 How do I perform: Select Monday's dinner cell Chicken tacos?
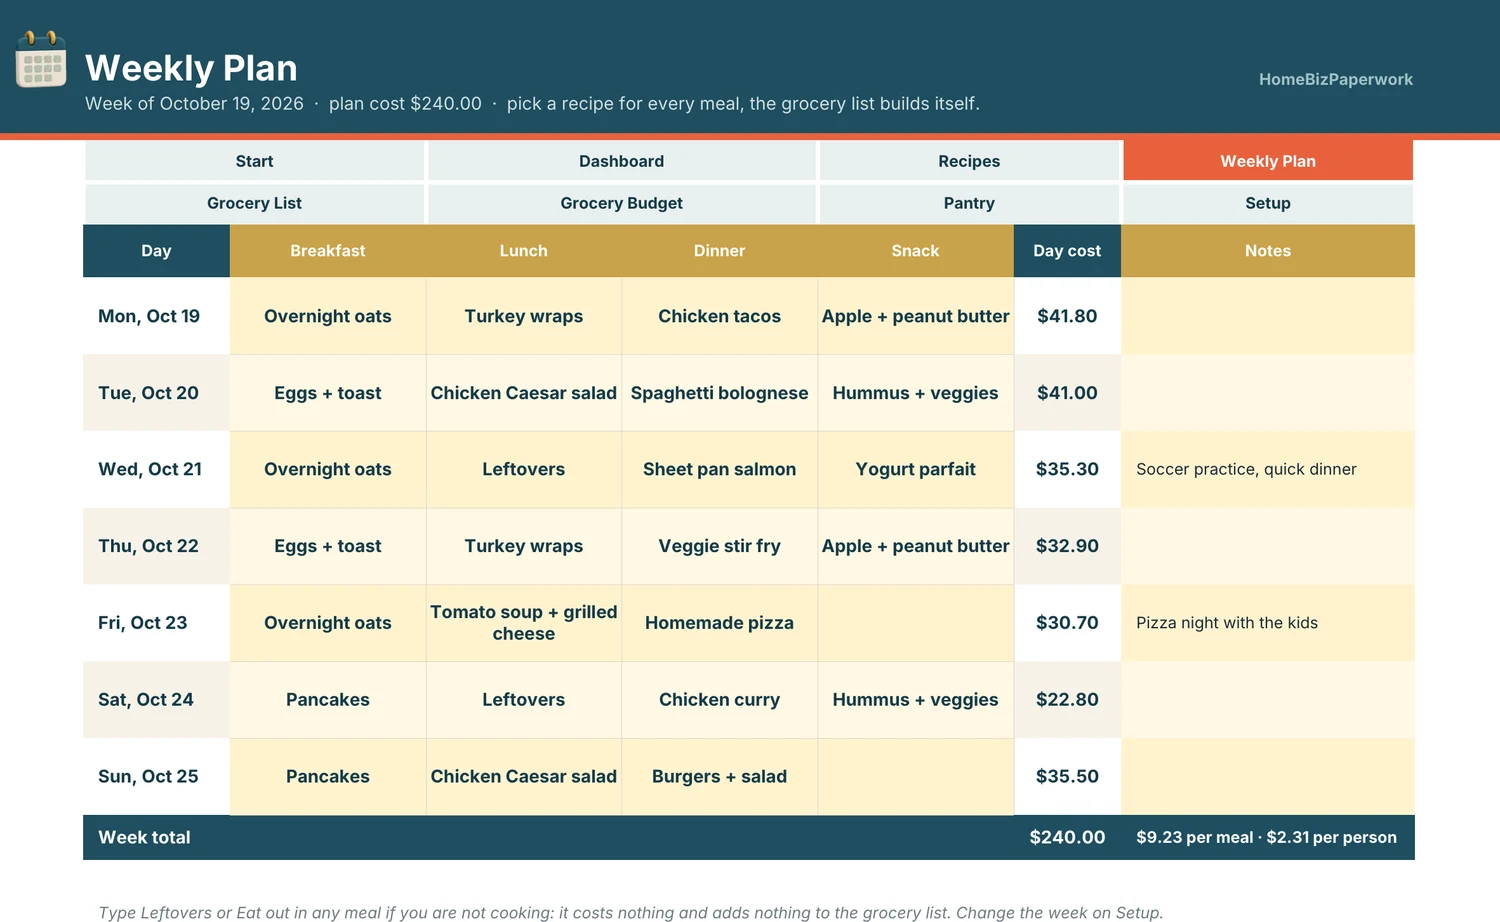[x=720, y=316]
